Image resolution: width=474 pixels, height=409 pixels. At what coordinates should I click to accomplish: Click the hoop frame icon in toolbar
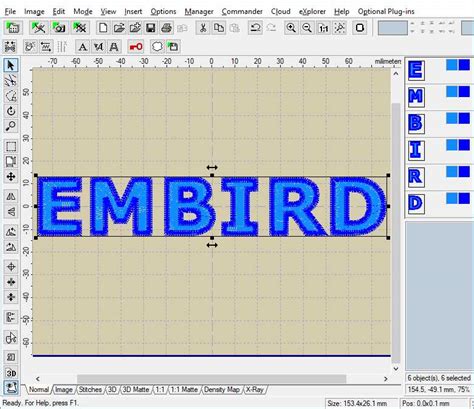(x=360, y=28)
